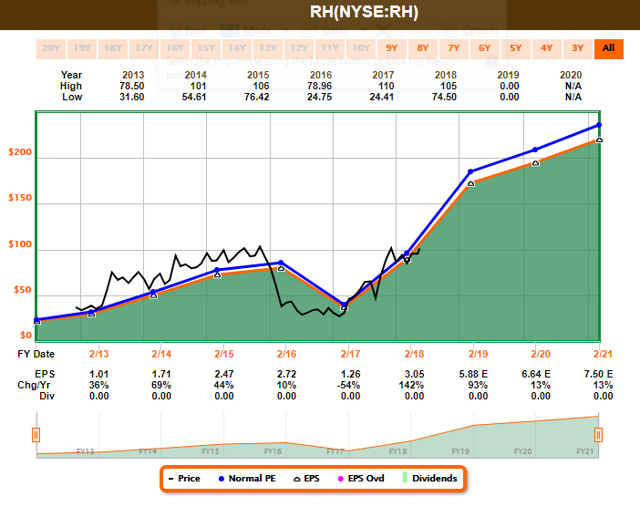
Task: Select the 10Y time range tab
Action: 361,49
